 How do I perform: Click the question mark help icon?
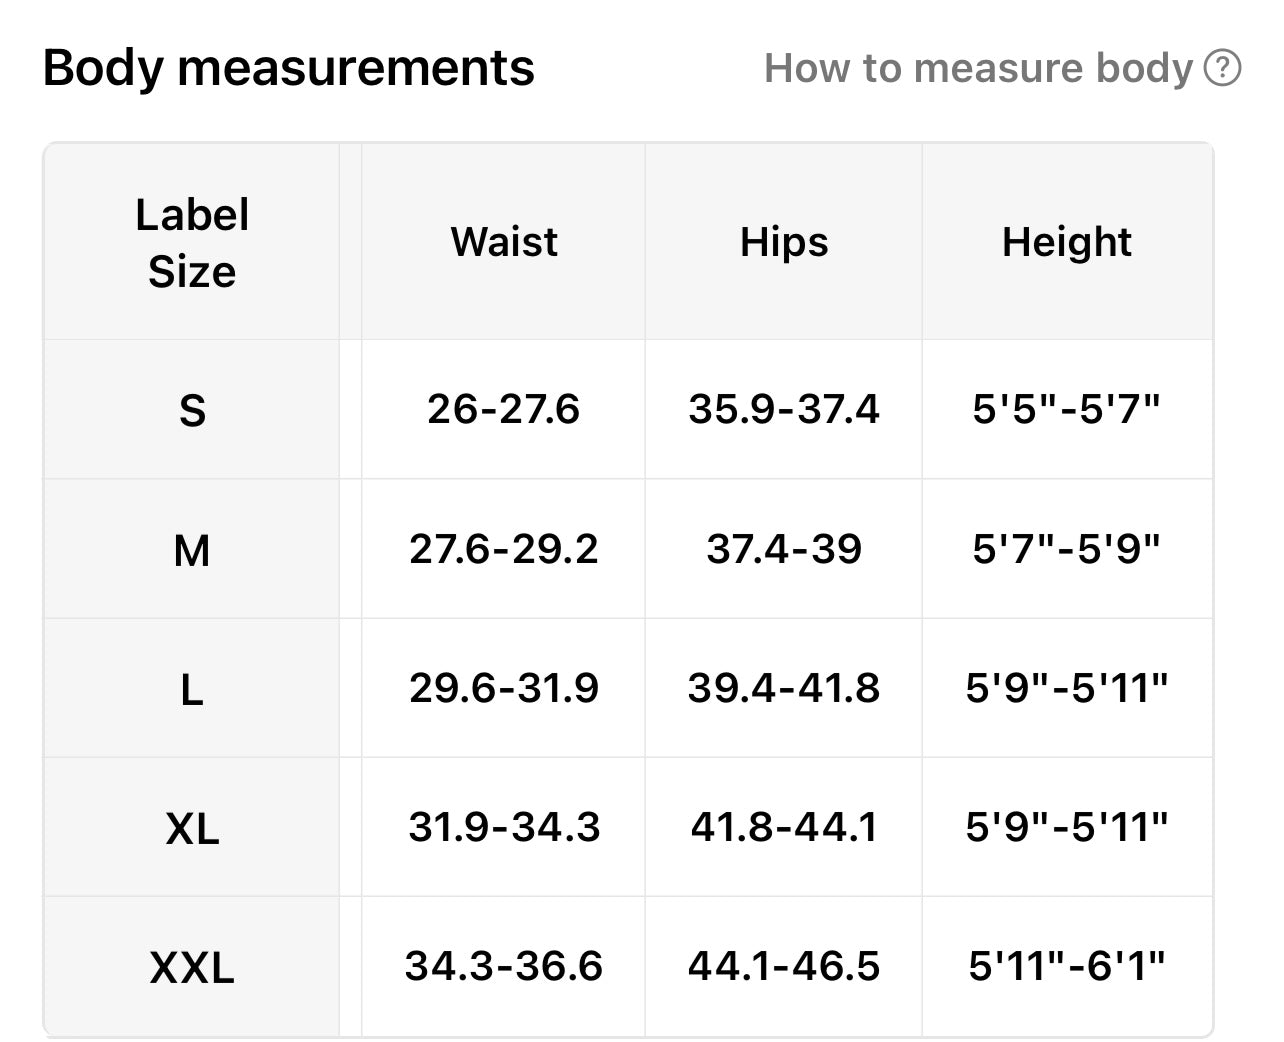click(x=1222, y=69)
